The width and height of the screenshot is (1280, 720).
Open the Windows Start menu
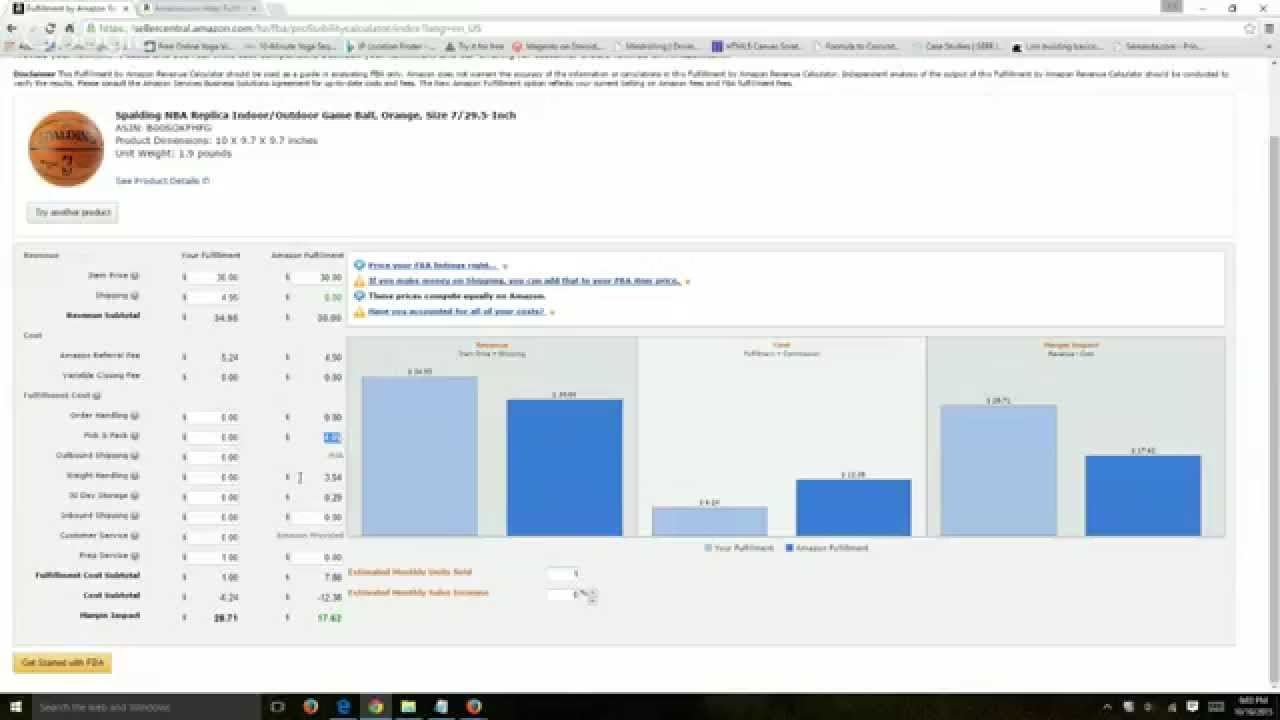coord(17,706)
